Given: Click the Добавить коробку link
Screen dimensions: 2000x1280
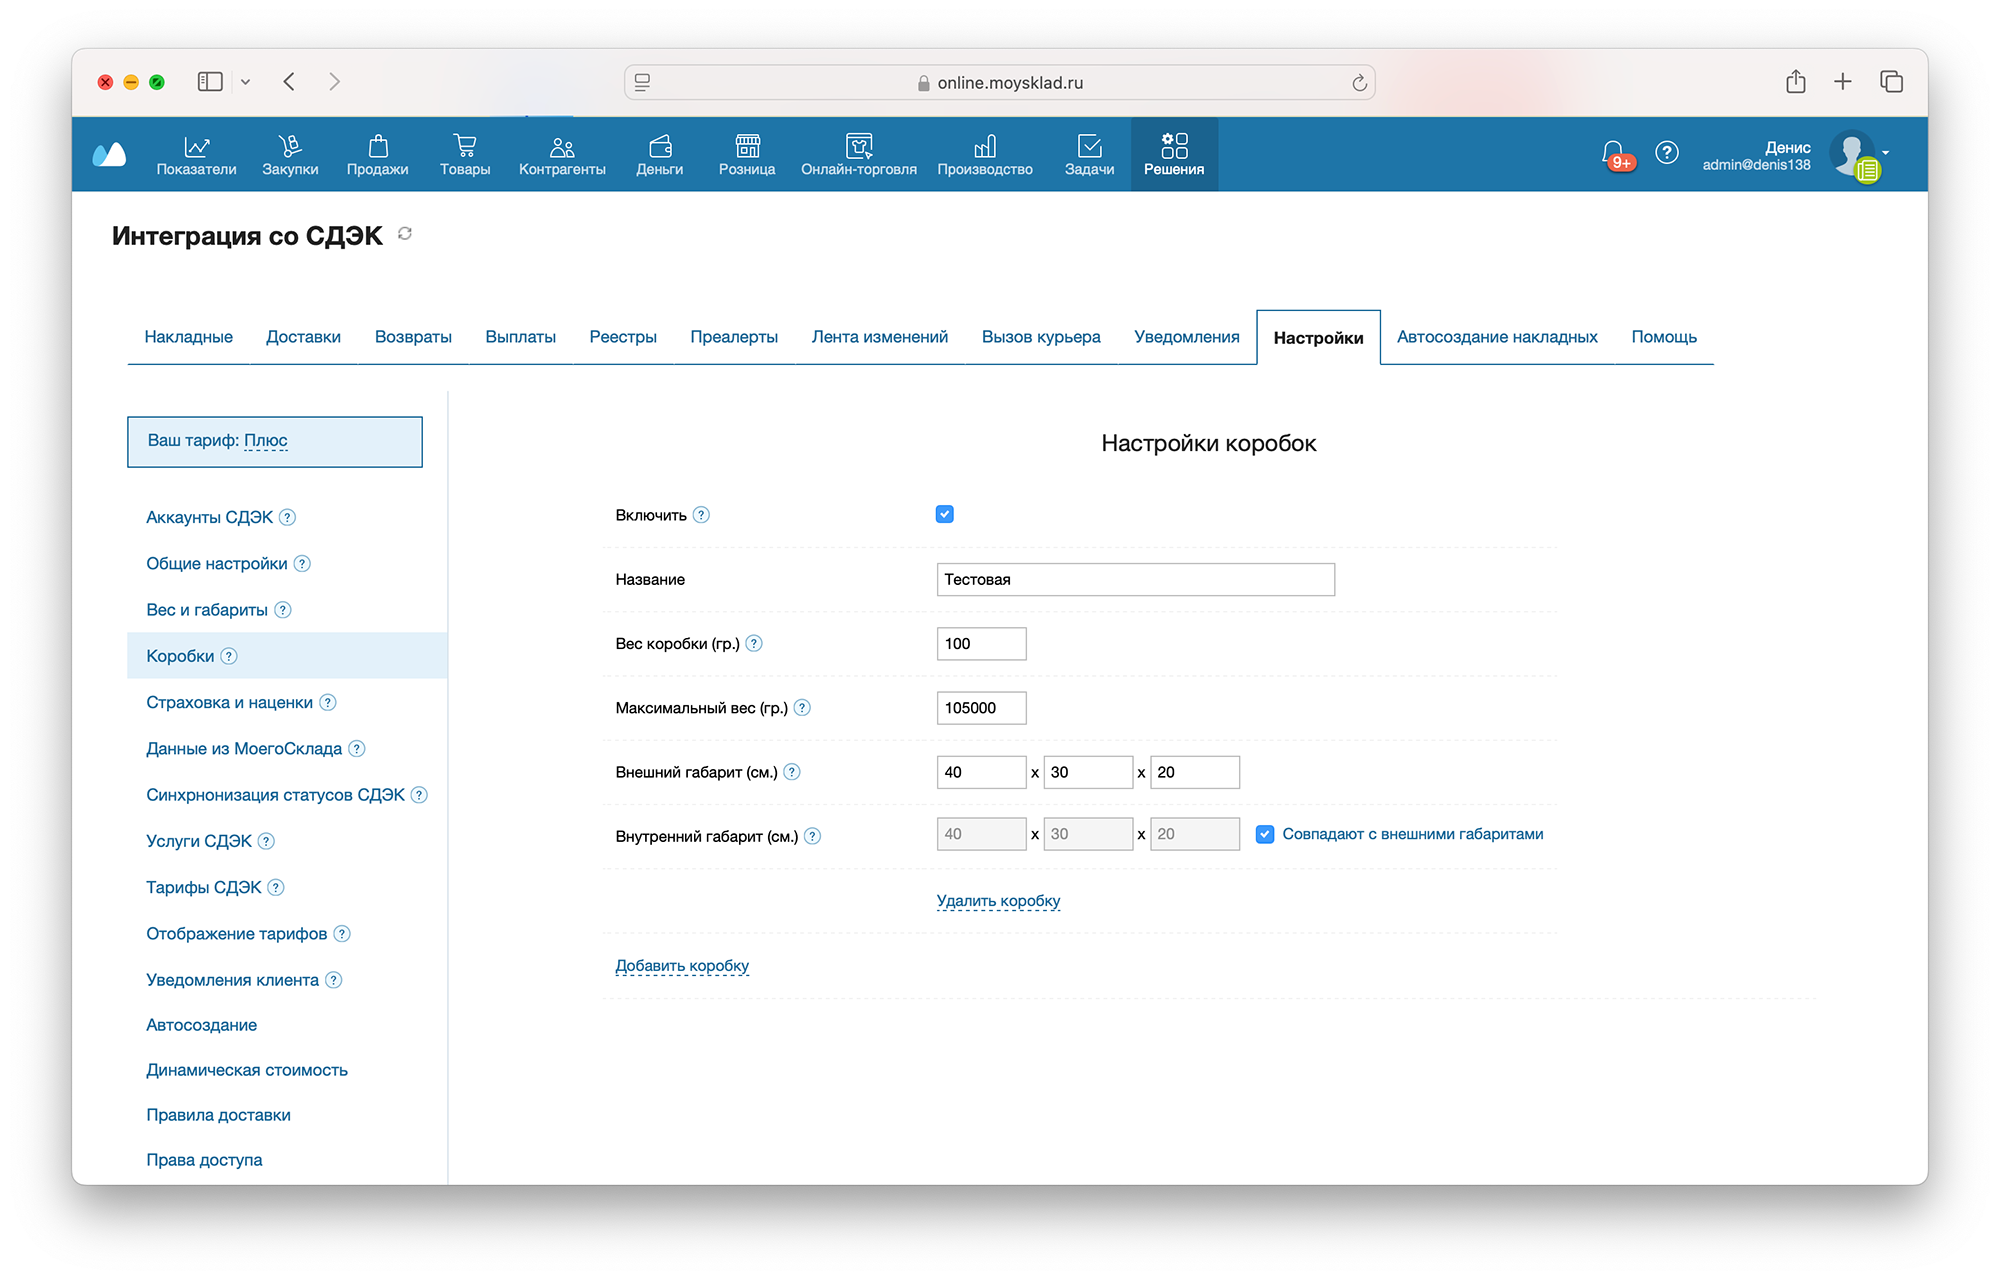Looking at the screenshot, I should pyautogui.click(x=682, y=965).
